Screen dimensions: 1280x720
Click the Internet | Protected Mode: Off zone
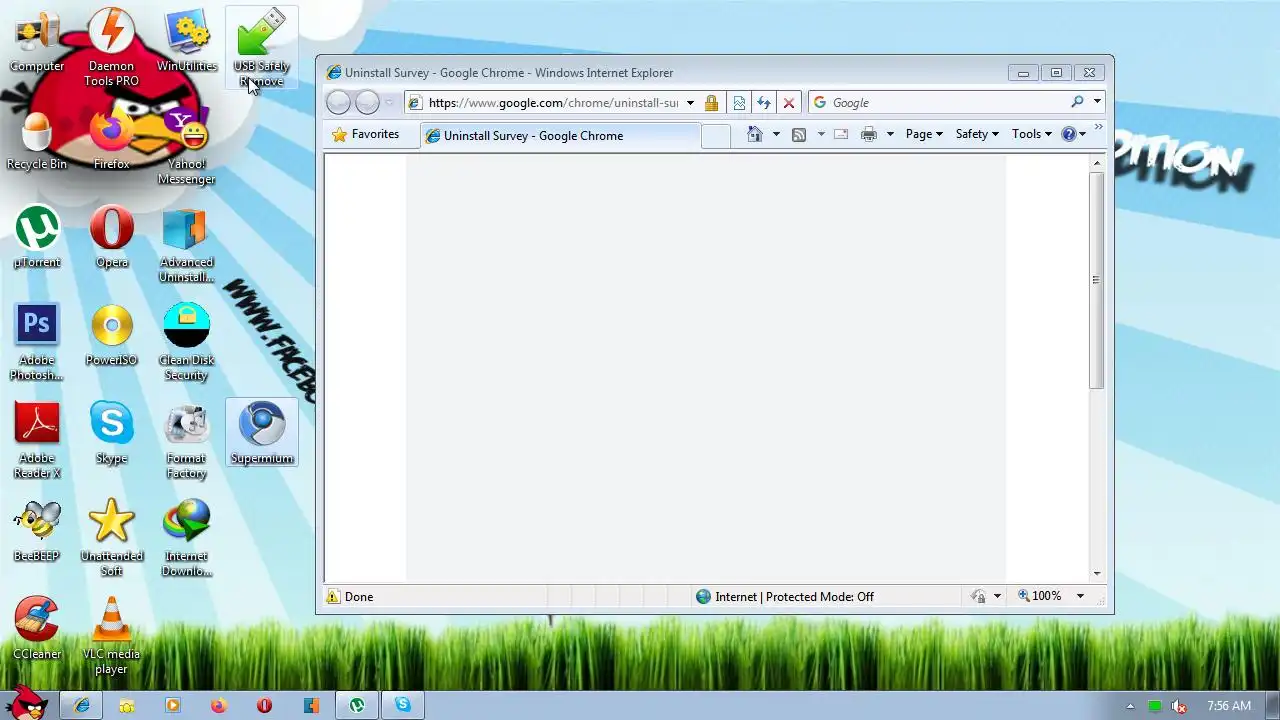pos(785,596)
